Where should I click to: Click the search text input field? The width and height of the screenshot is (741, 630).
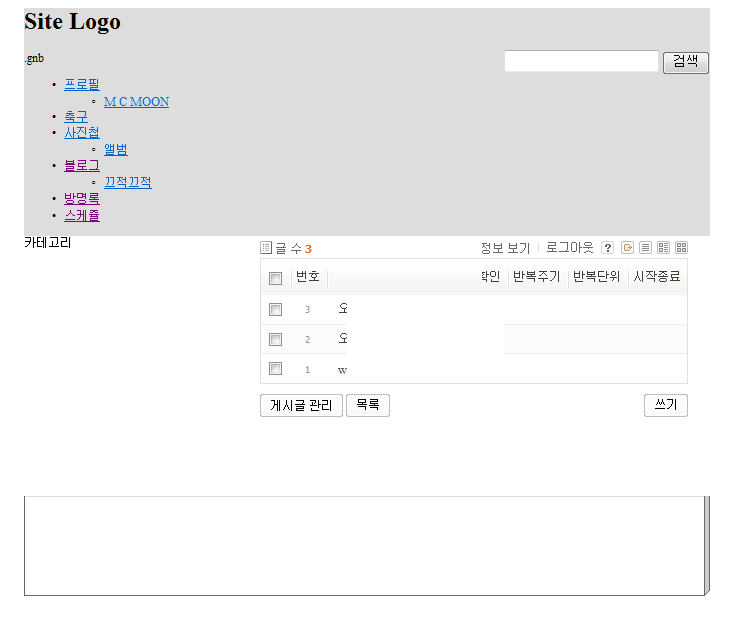coord(581,61)
